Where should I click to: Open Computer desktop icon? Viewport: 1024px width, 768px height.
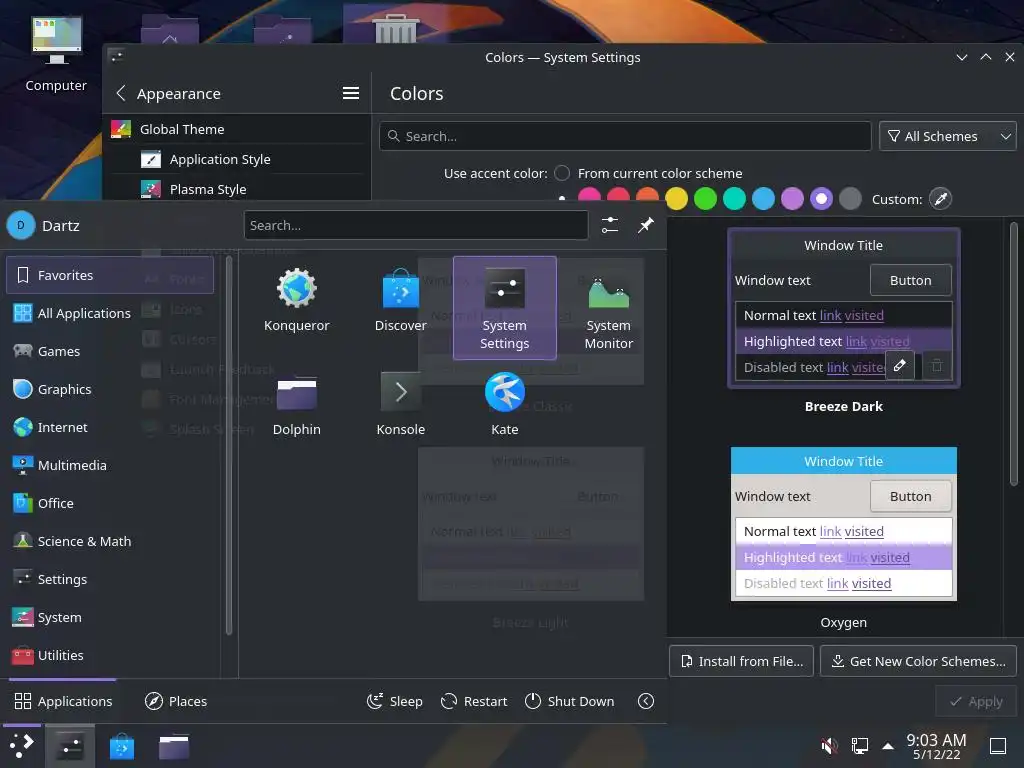pyautogui.click(x=56, y=55)
